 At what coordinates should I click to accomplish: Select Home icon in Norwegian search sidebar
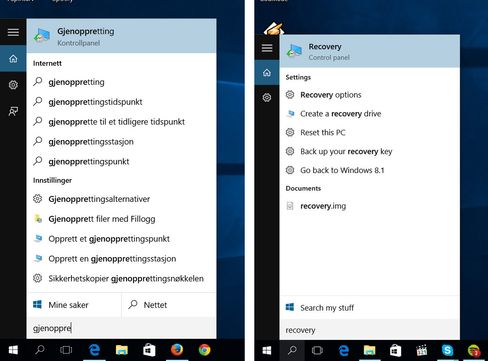(13, 59)
